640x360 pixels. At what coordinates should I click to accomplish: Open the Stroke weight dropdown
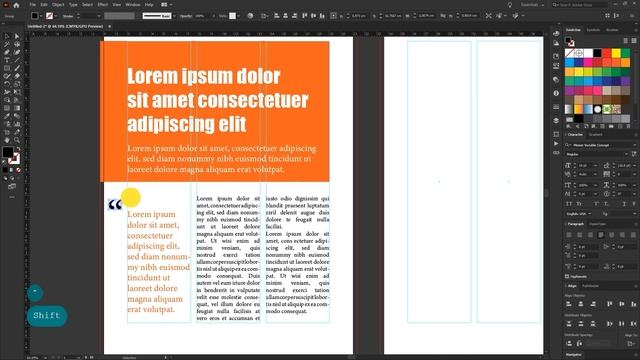tap(98, 16)
